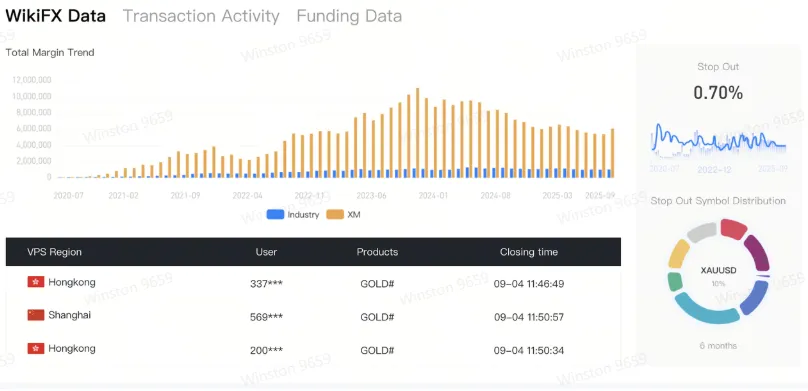Select the green donut chart segment
The height and width of the screenshot is (391, 808).
click(x=675, y=282)
